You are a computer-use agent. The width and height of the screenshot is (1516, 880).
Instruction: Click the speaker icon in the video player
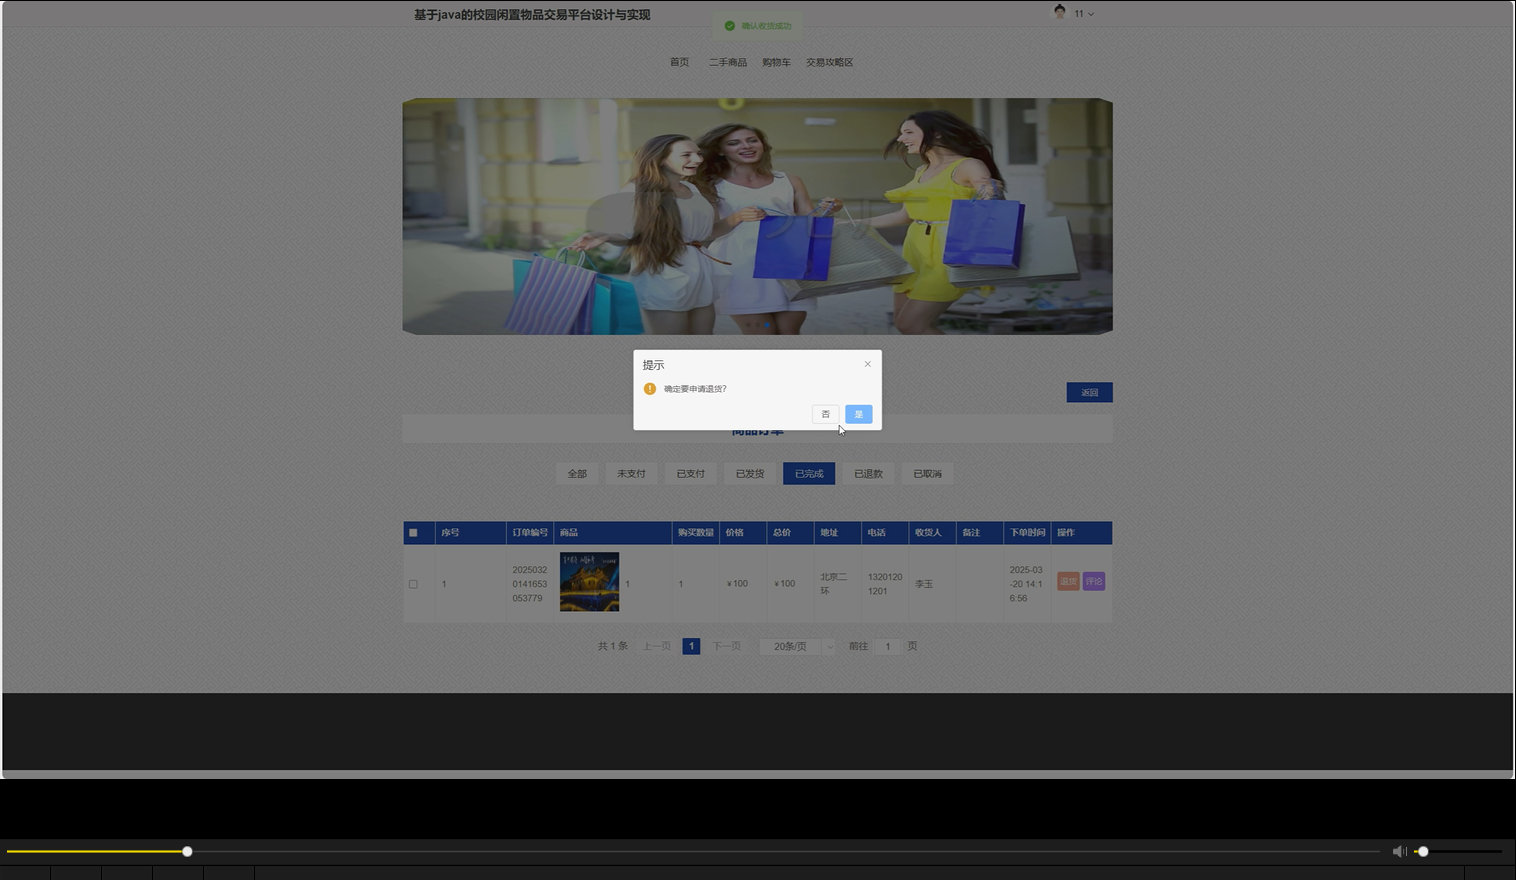click(1399, 851)
